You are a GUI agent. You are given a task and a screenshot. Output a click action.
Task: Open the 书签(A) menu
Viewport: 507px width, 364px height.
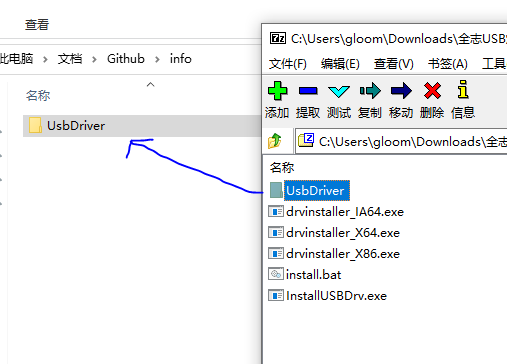click(448, 64)
